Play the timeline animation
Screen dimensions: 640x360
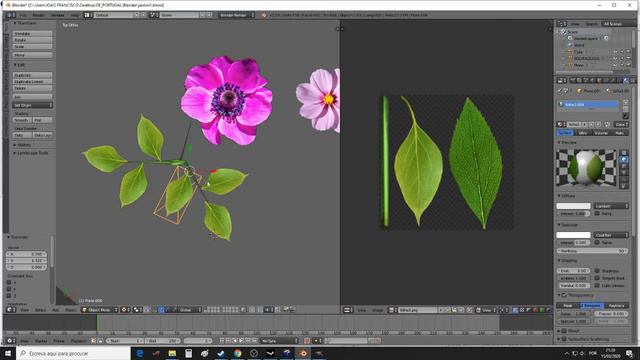coord(241,340)
